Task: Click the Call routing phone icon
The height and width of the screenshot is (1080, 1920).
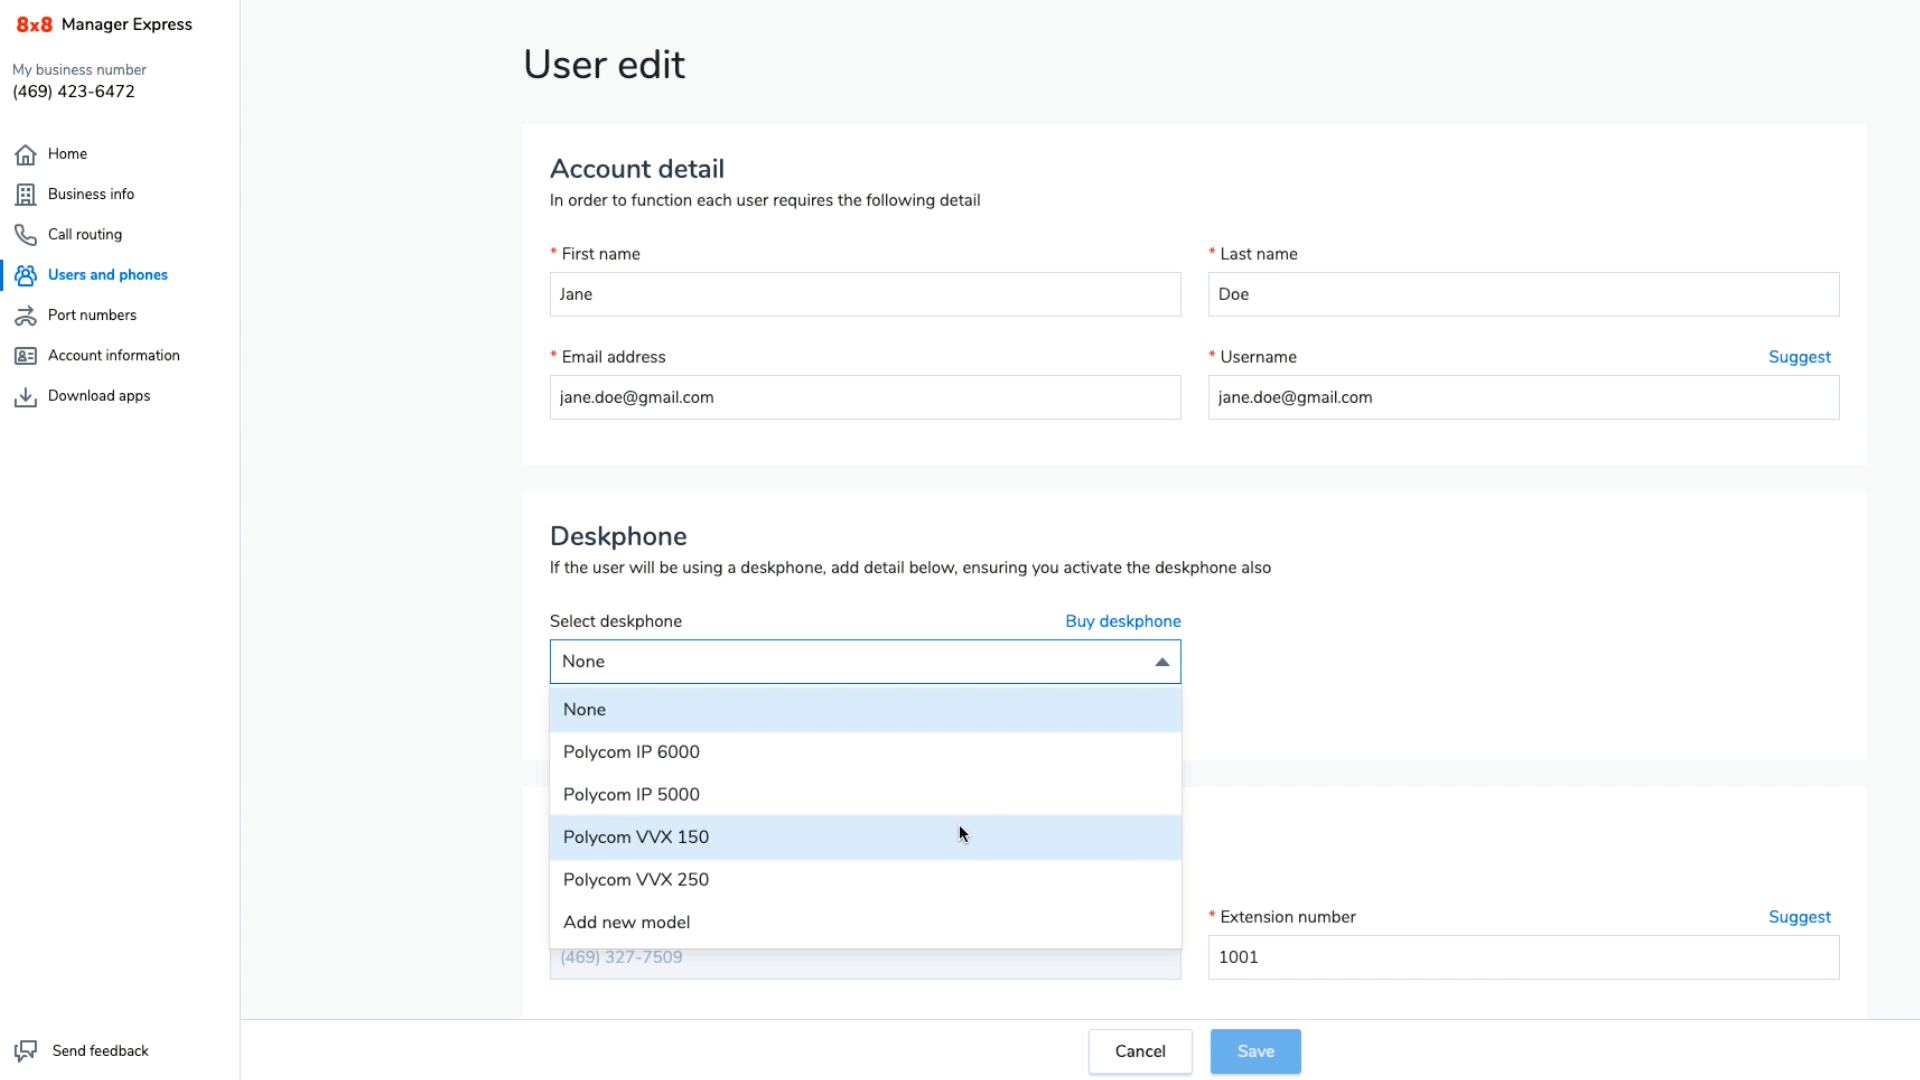Action: 26,235
